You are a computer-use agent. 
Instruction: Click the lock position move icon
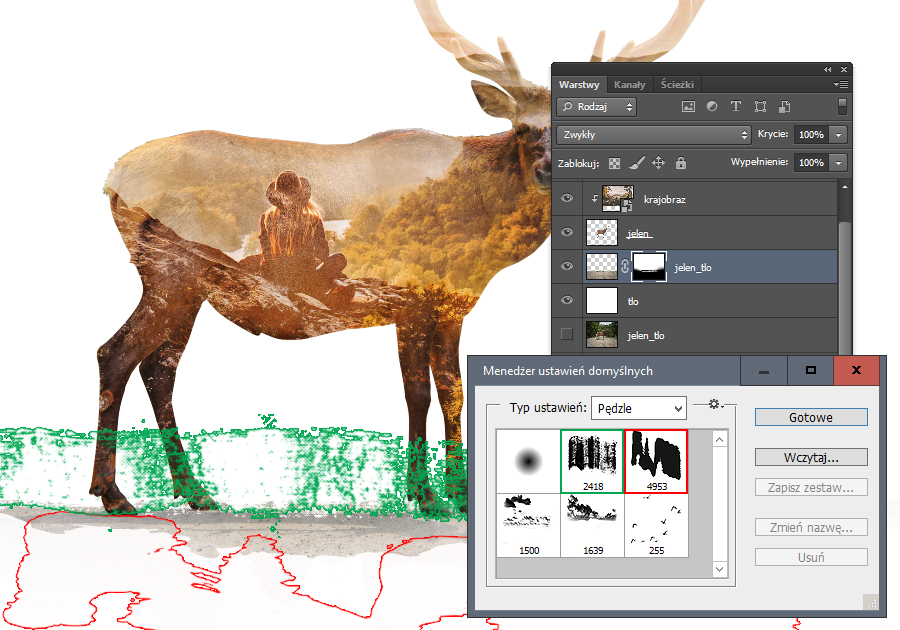pos(659,163)
